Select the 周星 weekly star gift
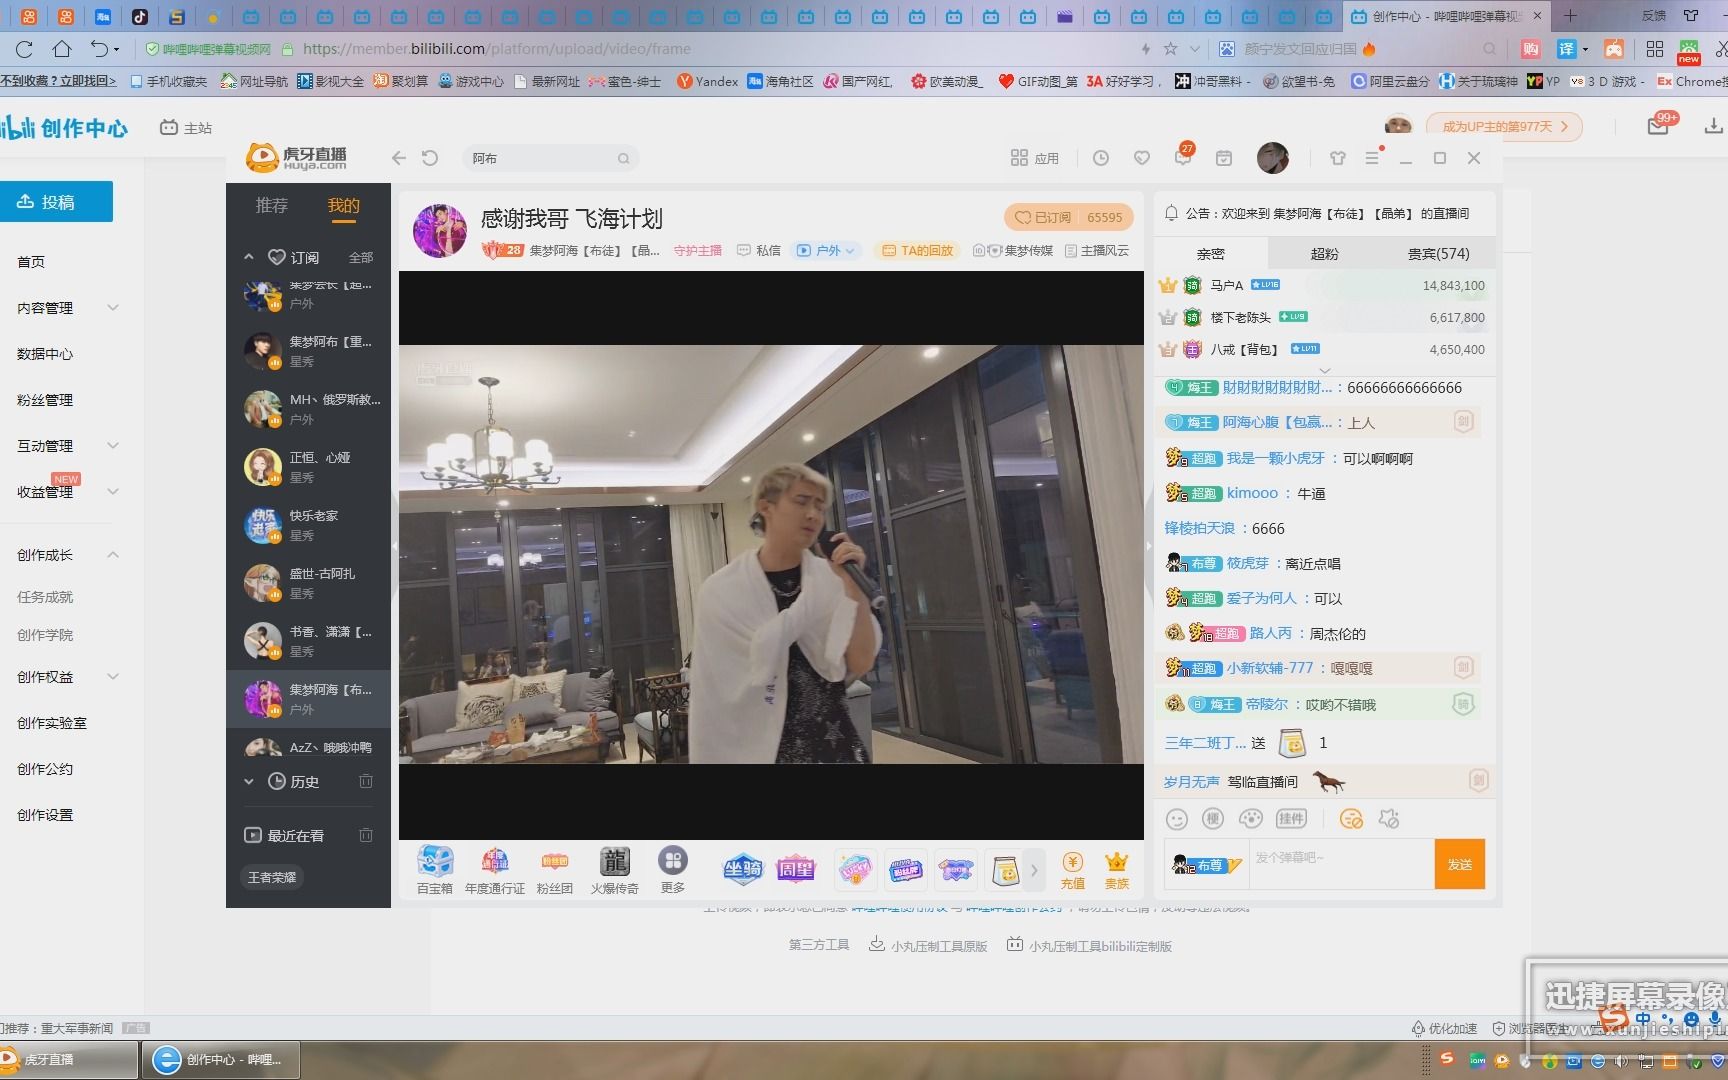This screenshot has width=1728, height=1080. [796, 869]
